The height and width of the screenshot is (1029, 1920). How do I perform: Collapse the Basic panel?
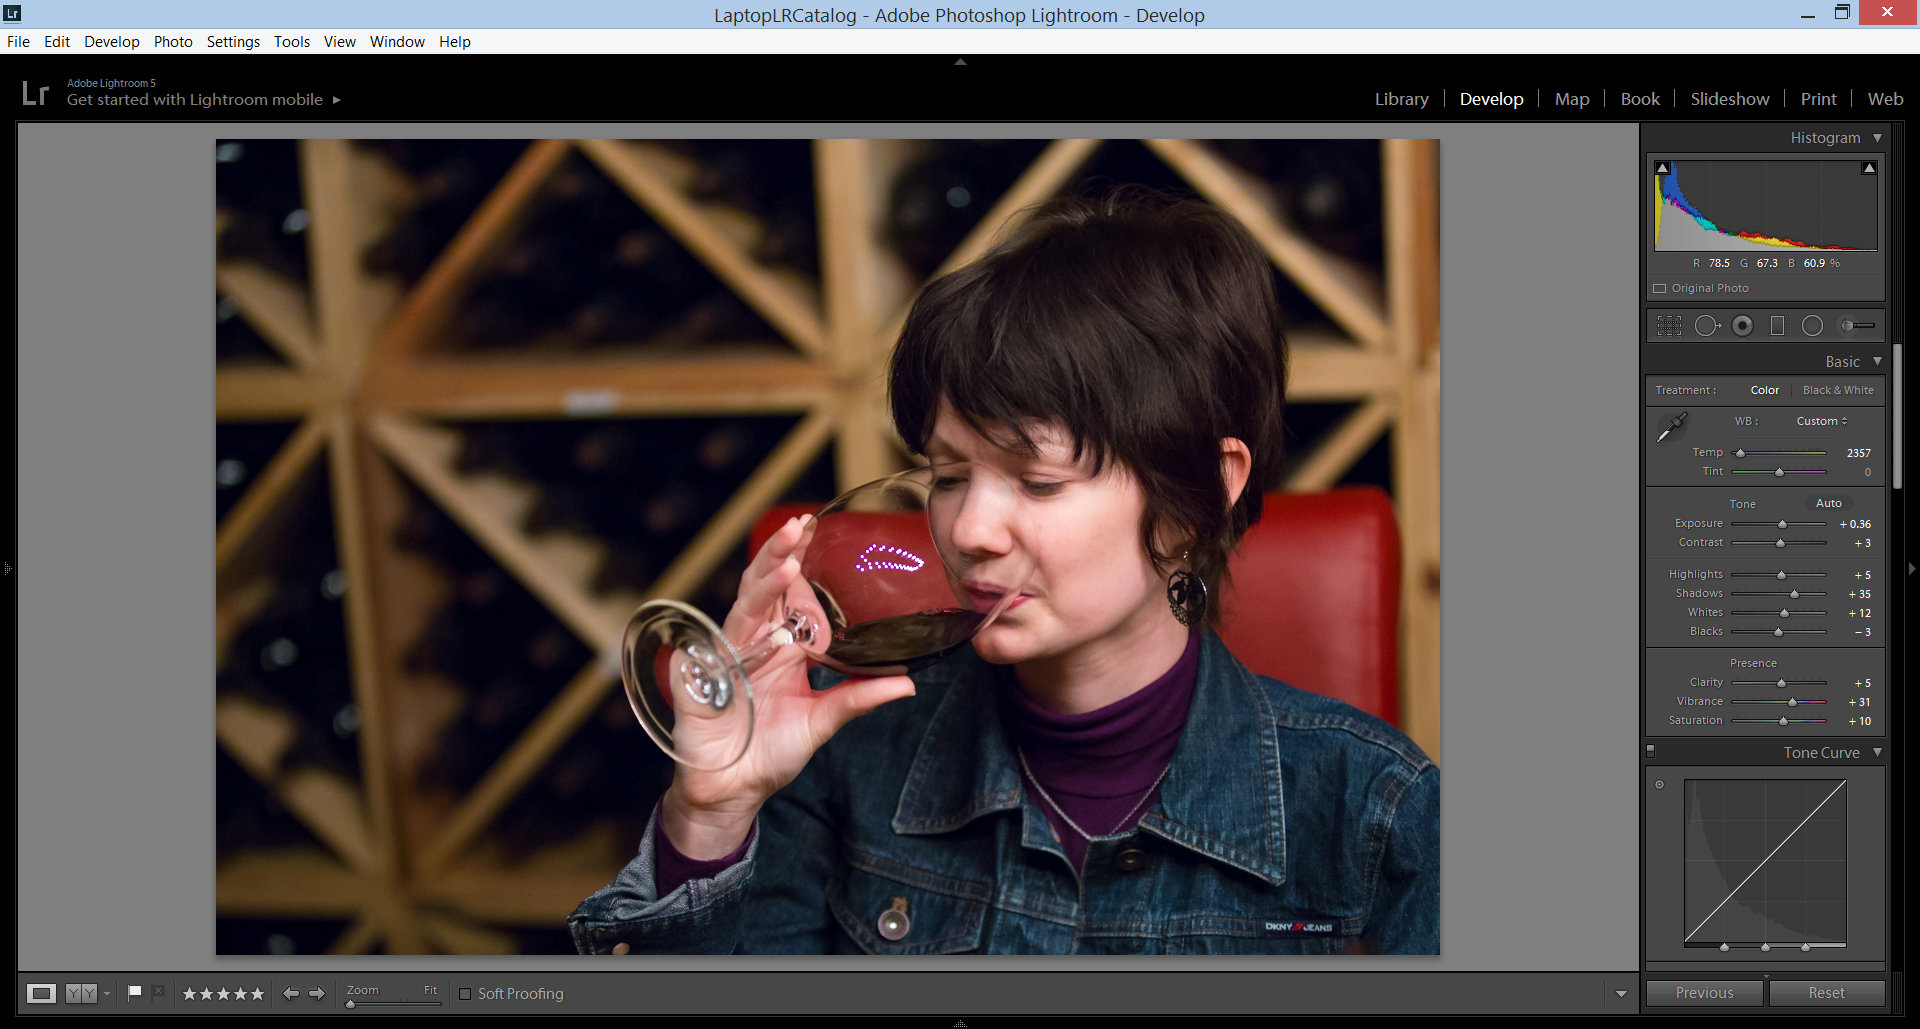(x=1877, y=361)
